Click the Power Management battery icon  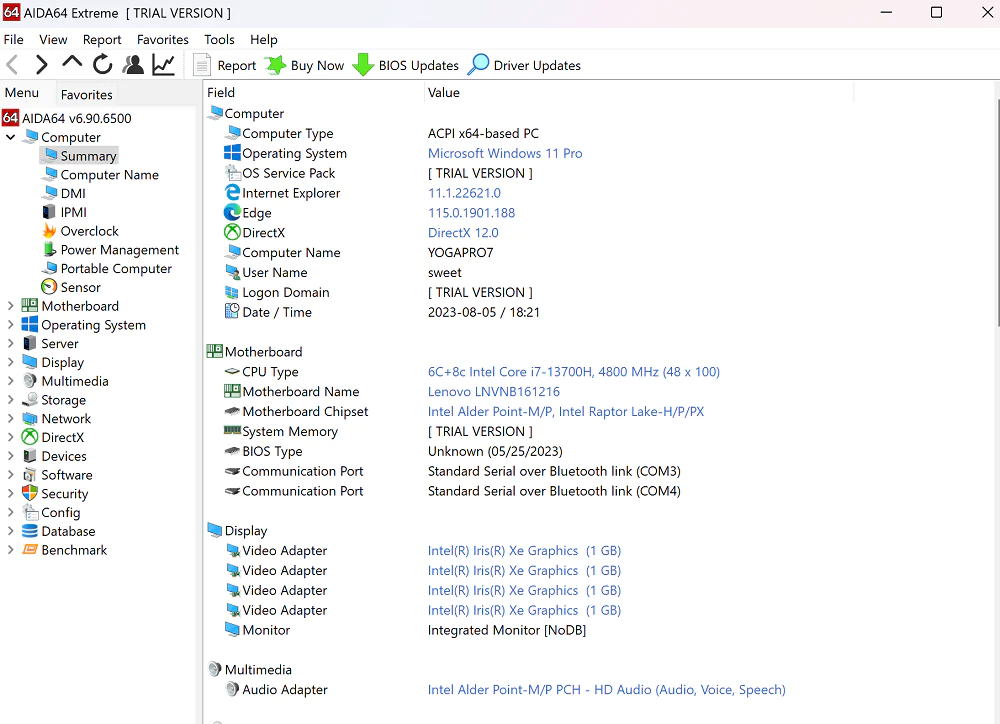(49, 249)
